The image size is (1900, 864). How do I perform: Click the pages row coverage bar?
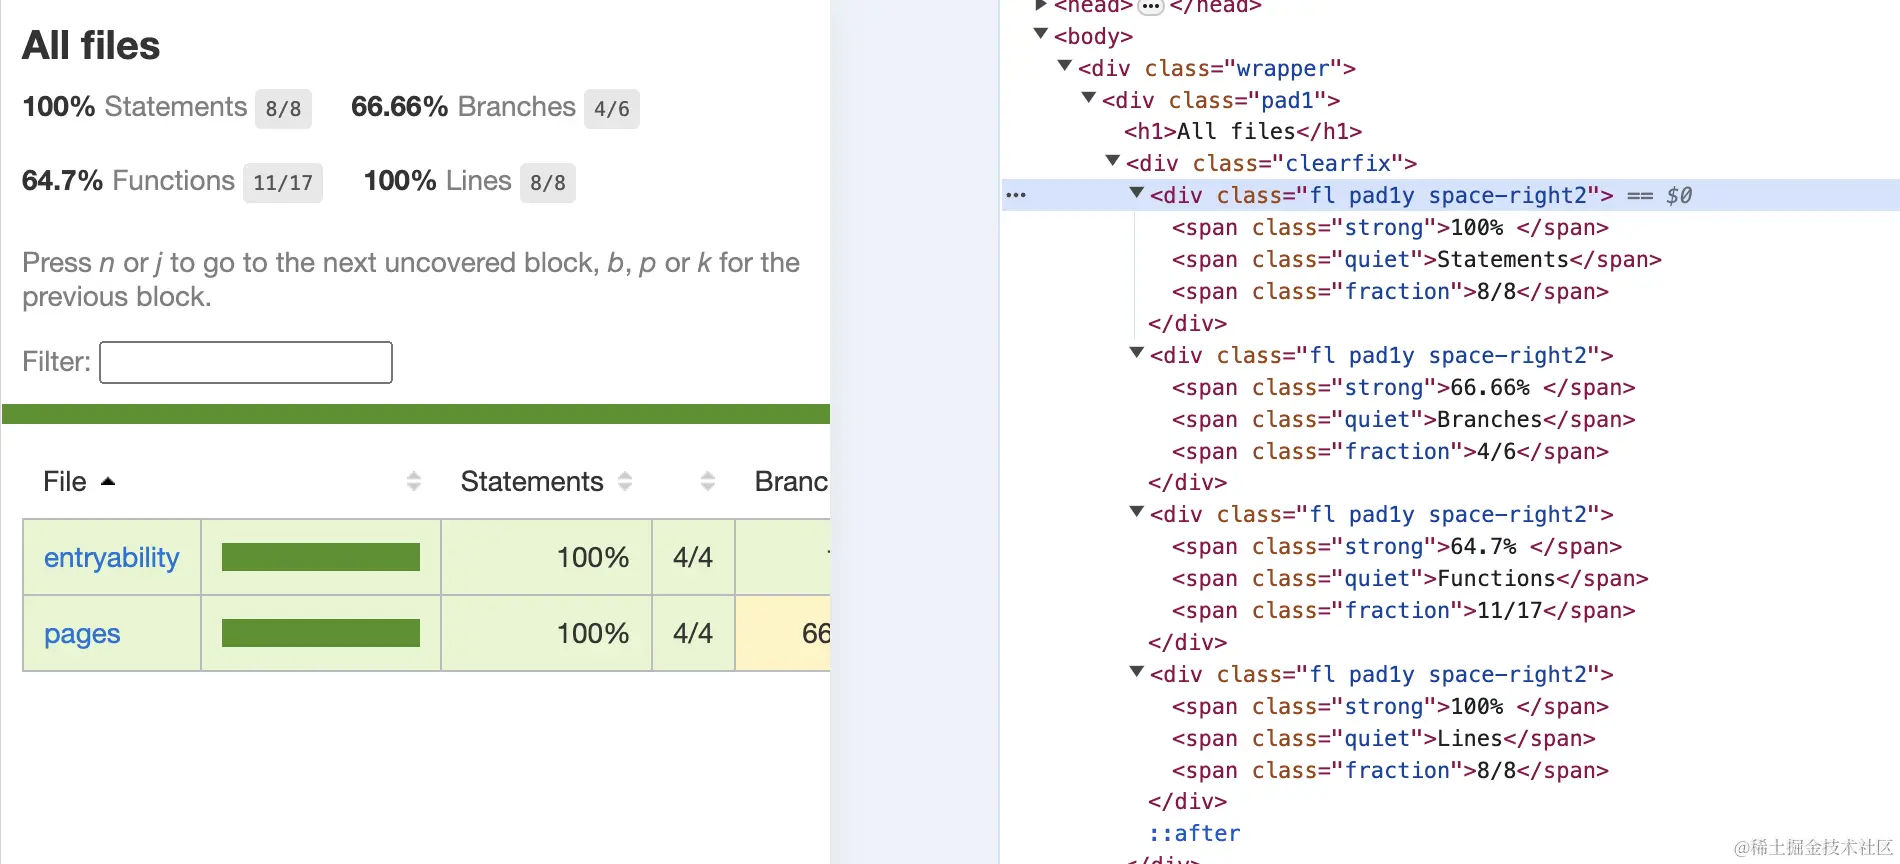point(320,633)
